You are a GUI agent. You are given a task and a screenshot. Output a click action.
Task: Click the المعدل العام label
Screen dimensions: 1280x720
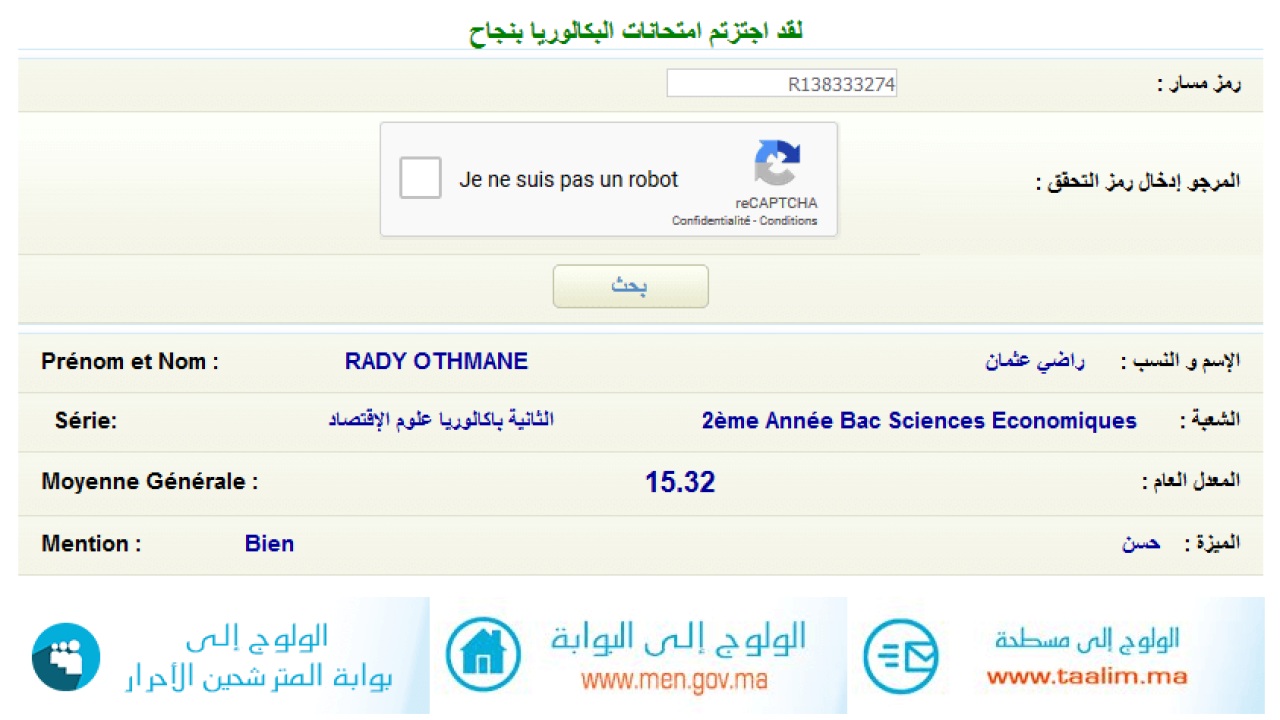click(1191, 482)
